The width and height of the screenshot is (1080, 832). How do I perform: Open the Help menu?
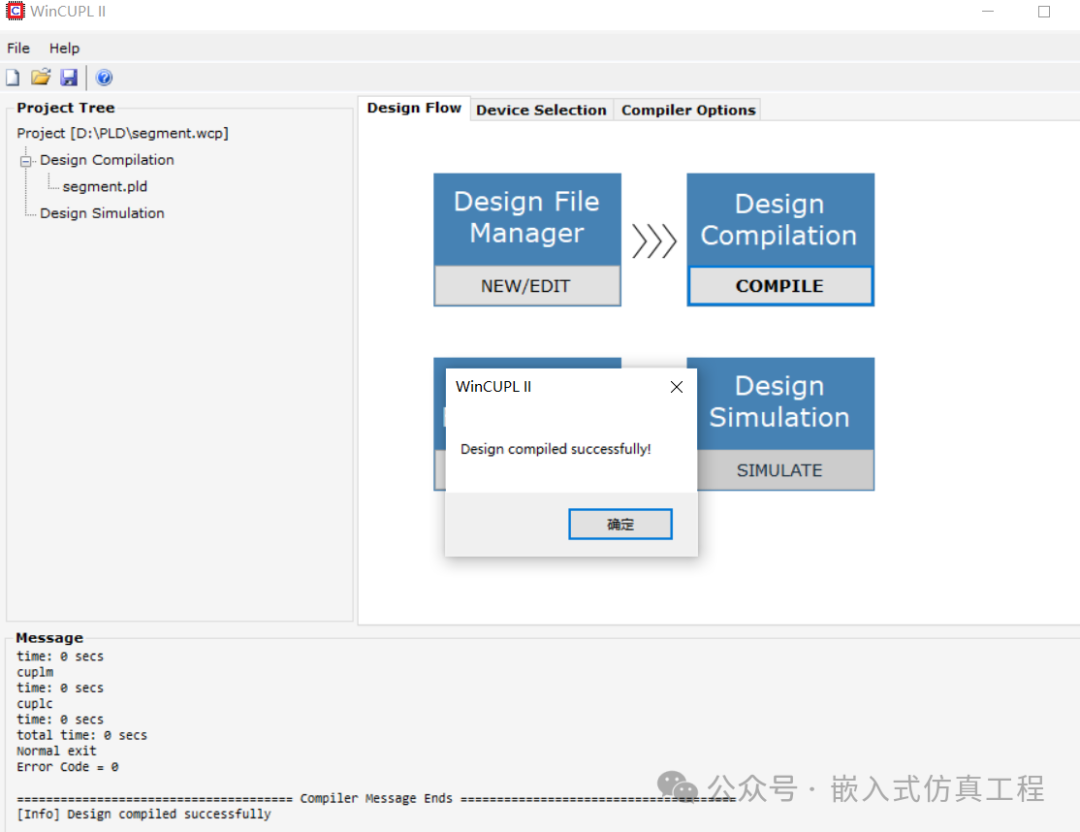tap(64, 48)
